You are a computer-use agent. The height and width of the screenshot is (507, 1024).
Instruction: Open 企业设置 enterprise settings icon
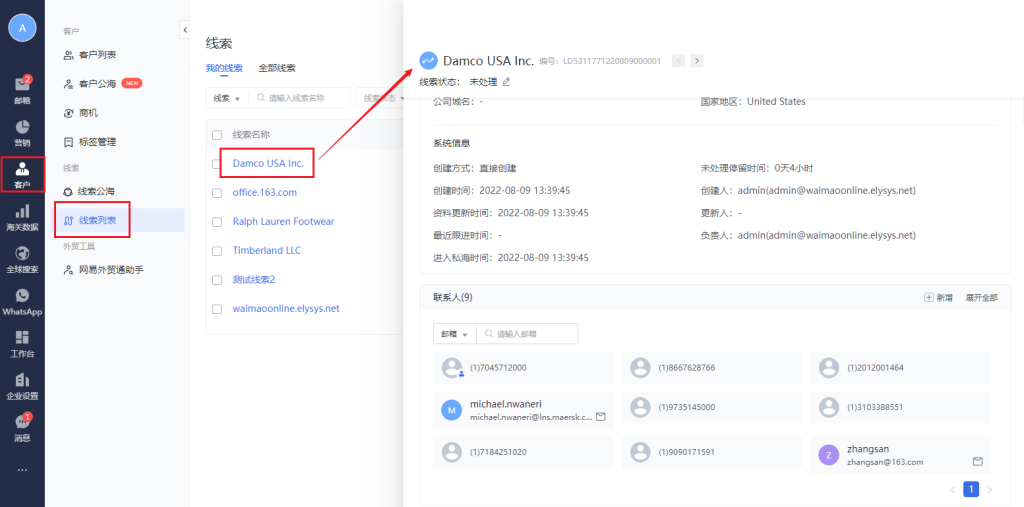22,385
